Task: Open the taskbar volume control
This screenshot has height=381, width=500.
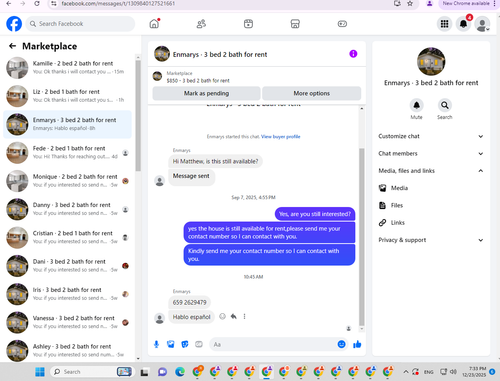Action: [453, 371]
